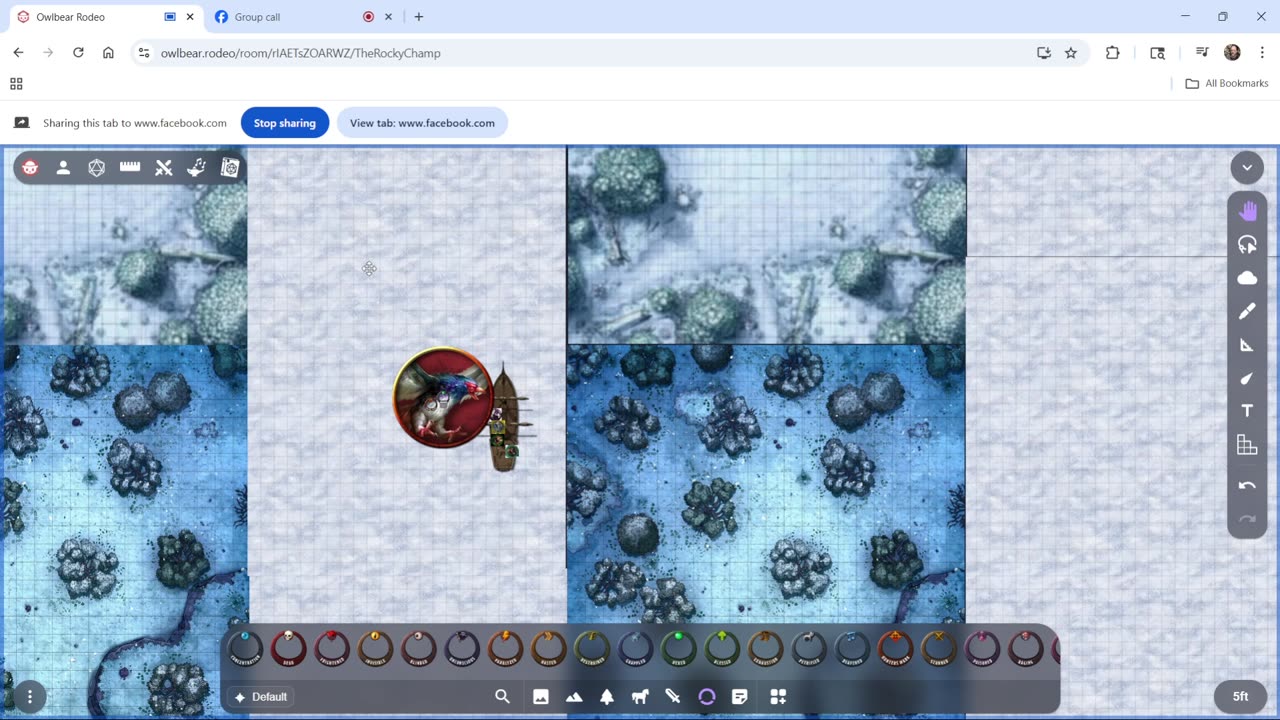Open the crossed swords initiative tracker
This screenshot has height=720, width=1280.
click(x=164, y=168)
